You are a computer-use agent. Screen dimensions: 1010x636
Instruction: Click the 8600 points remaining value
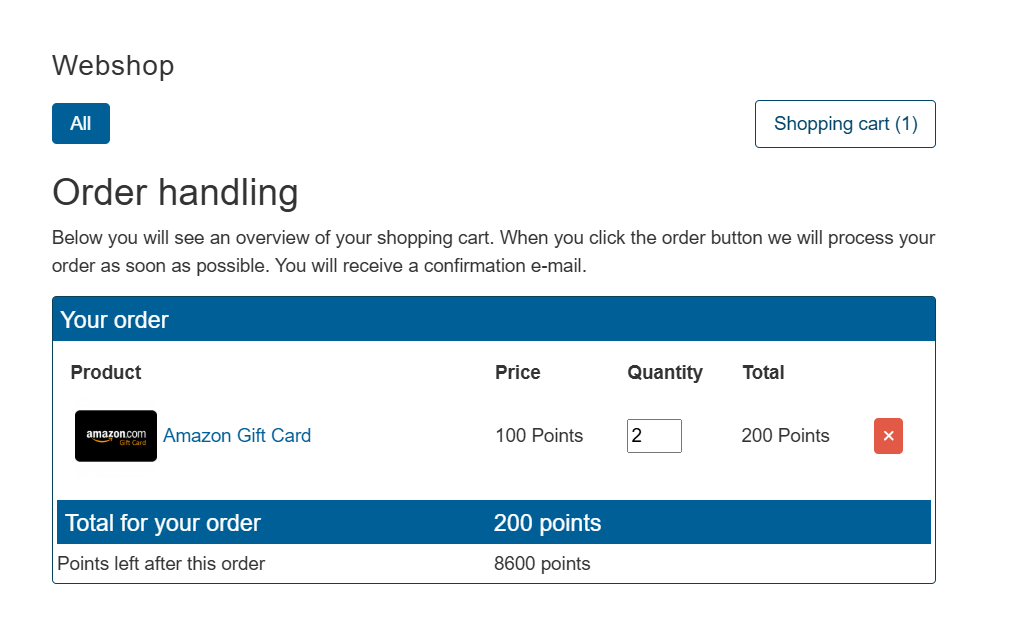click(x=542, y=564)
